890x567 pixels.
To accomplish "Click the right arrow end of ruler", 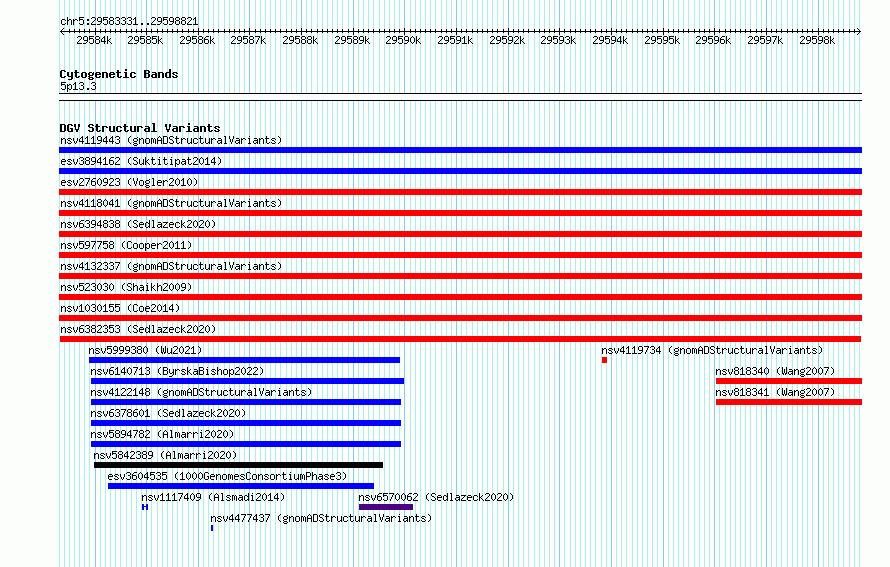I will [859, 31].
